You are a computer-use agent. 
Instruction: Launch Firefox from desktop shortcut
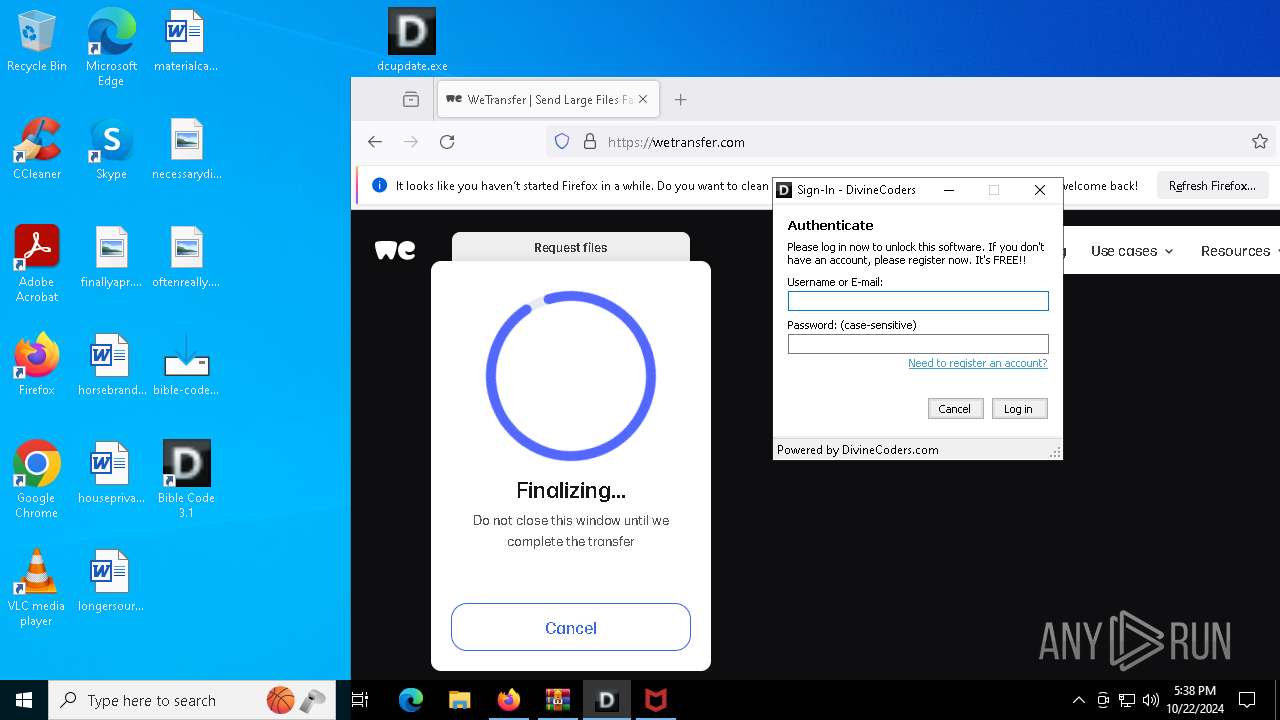[37, 365]
